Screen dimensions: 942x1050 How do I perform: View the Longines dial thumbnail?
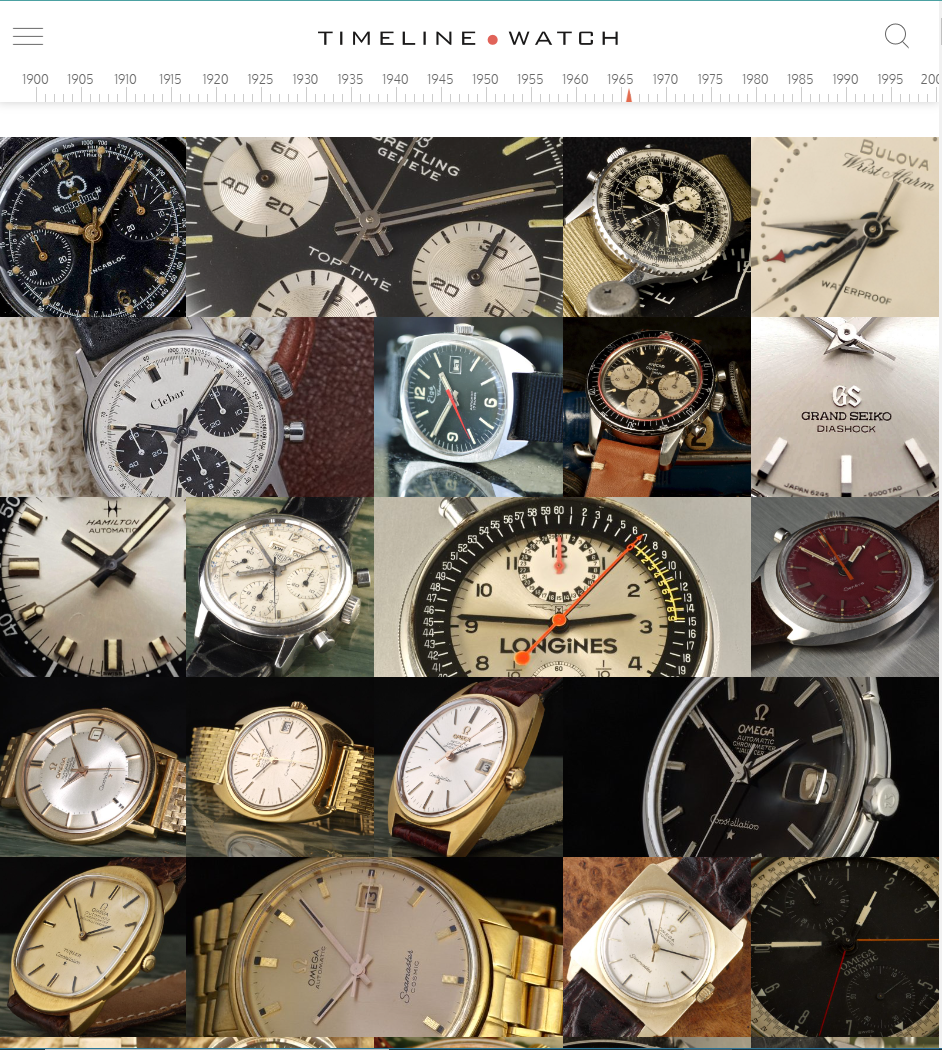tap(561, 587)
